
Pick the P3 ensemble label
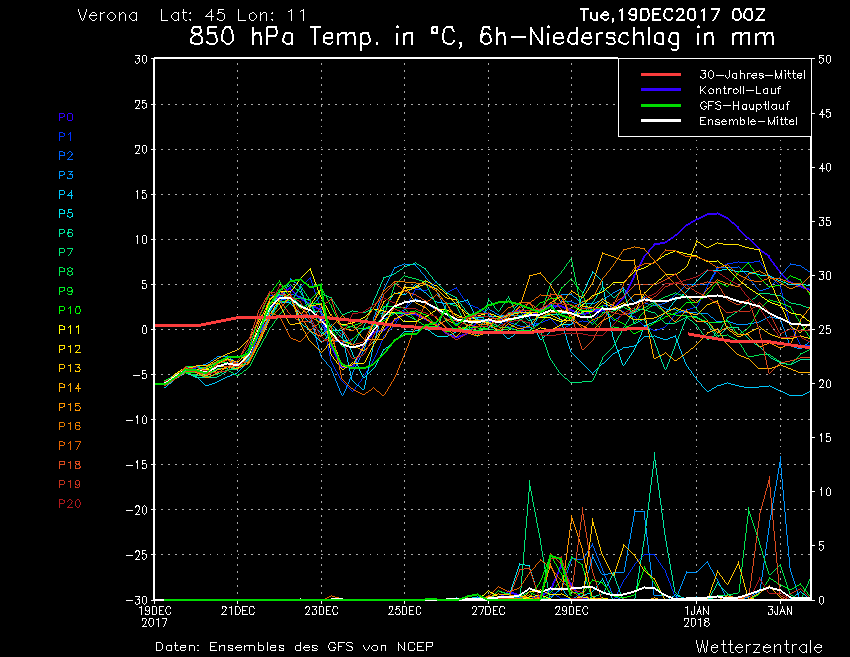tap(66, 175)
